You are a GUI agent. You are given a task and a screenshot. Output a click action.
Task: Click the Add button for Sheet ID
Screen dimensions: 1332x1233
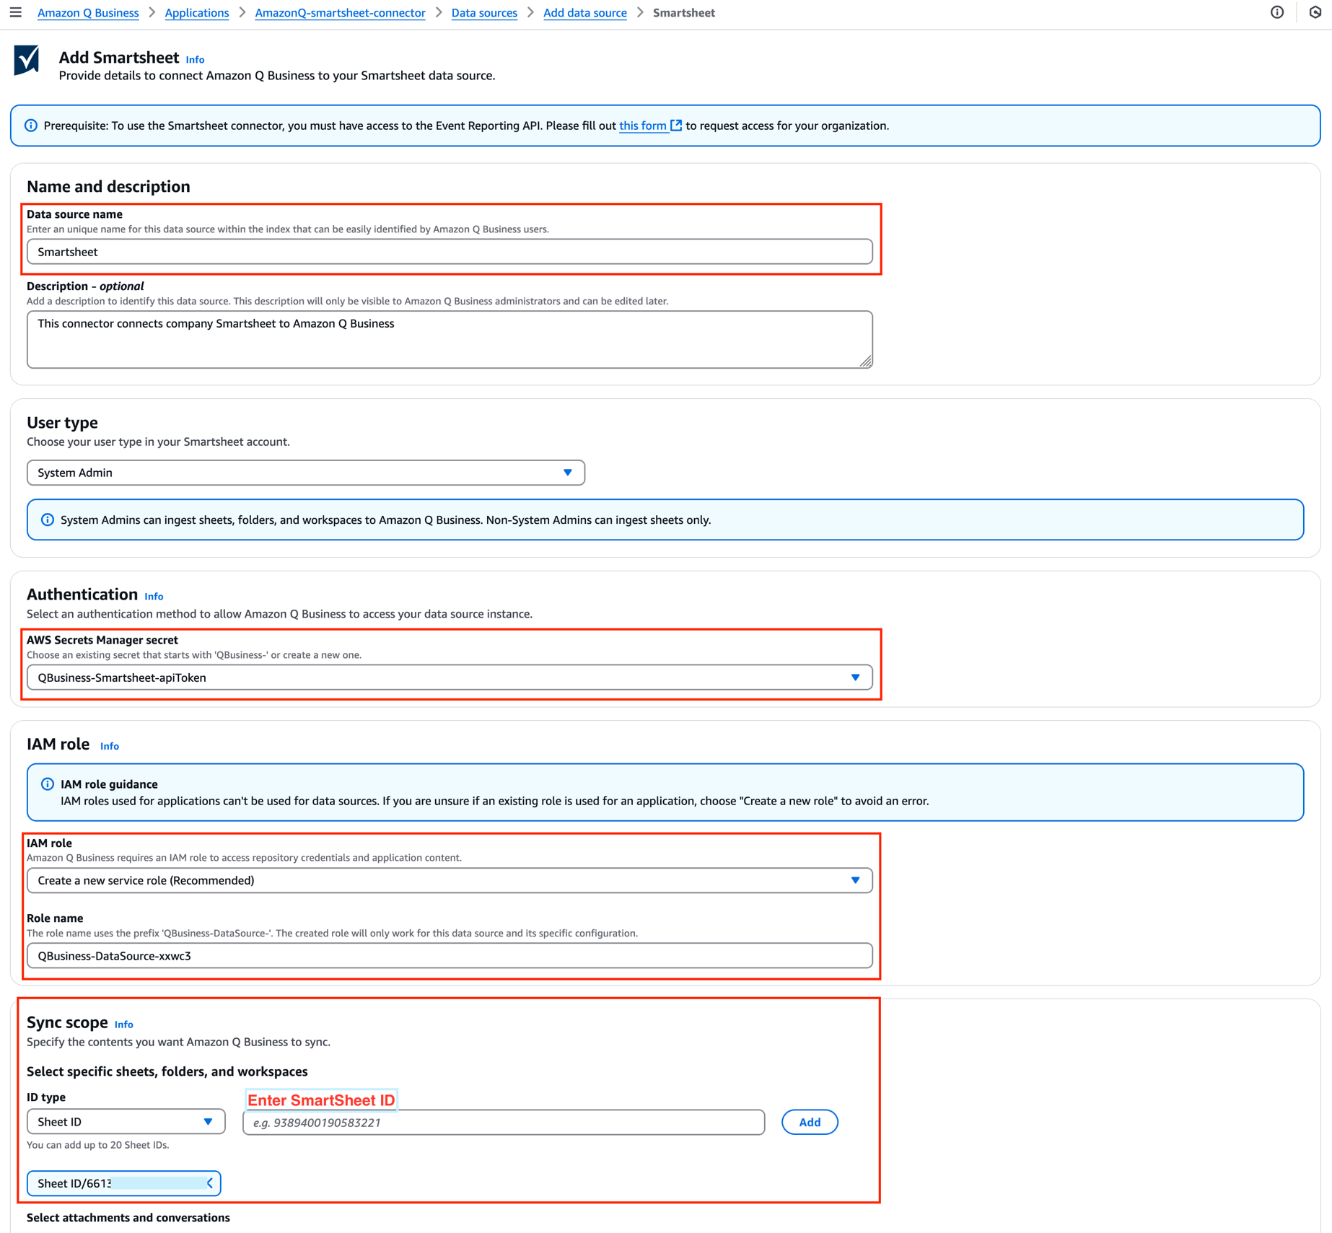810,1122
